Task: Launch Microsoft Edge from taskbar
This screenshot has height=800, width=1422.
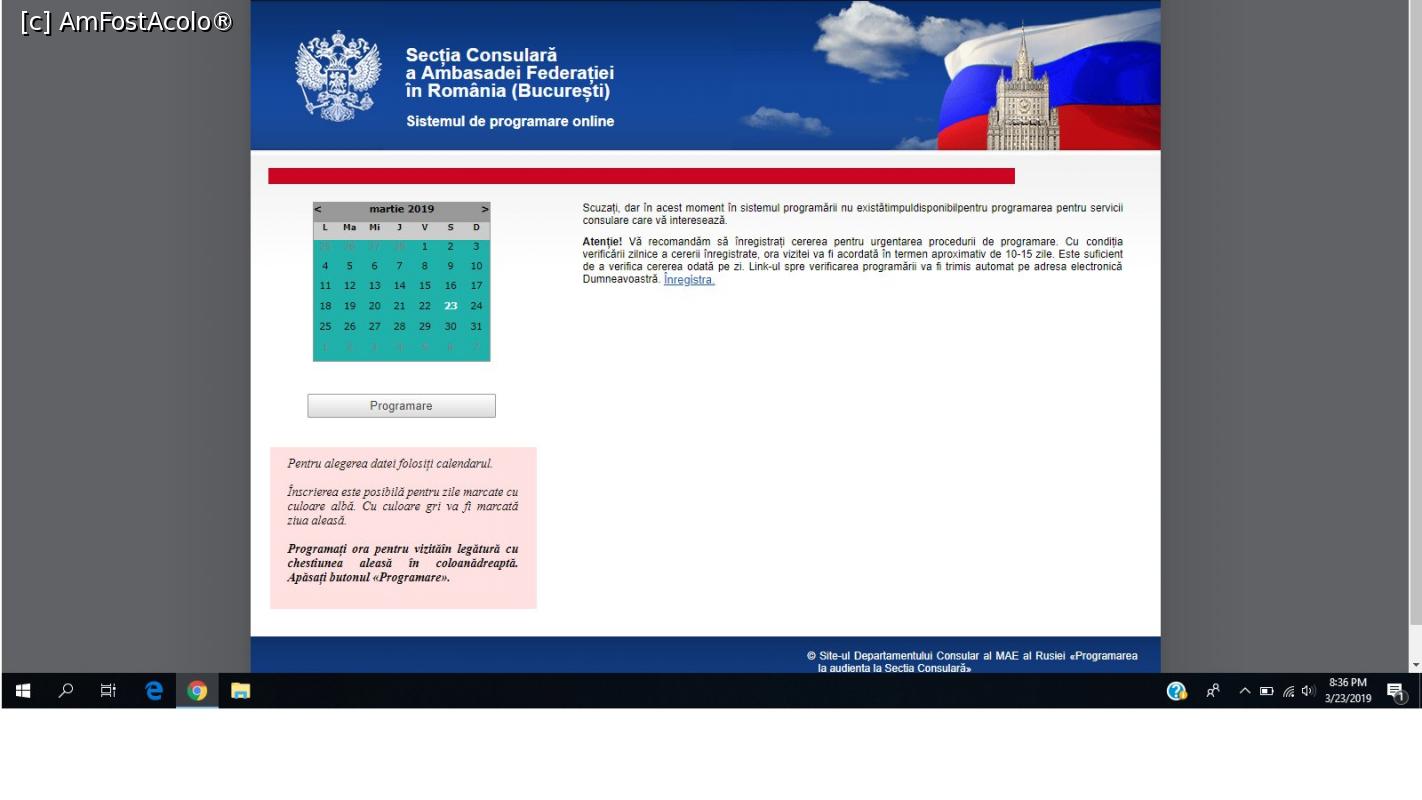Action: (x=154, y=691)
